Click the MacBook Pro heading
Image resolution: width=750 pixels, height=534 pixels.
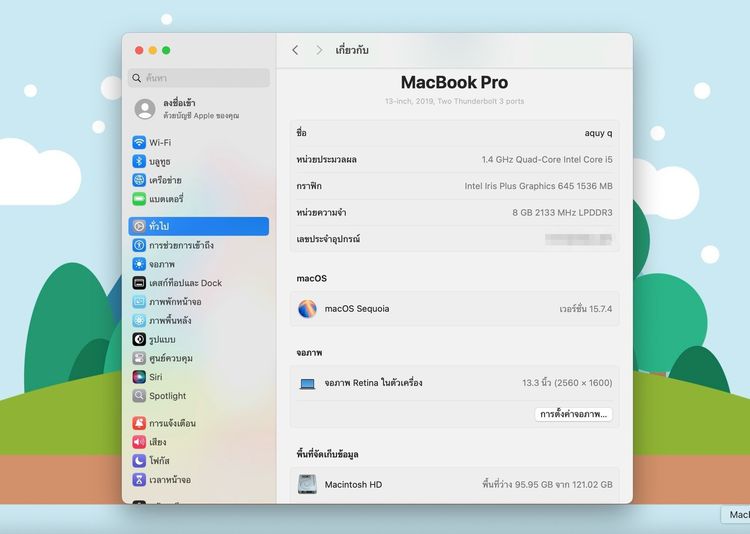pos(454,82)
